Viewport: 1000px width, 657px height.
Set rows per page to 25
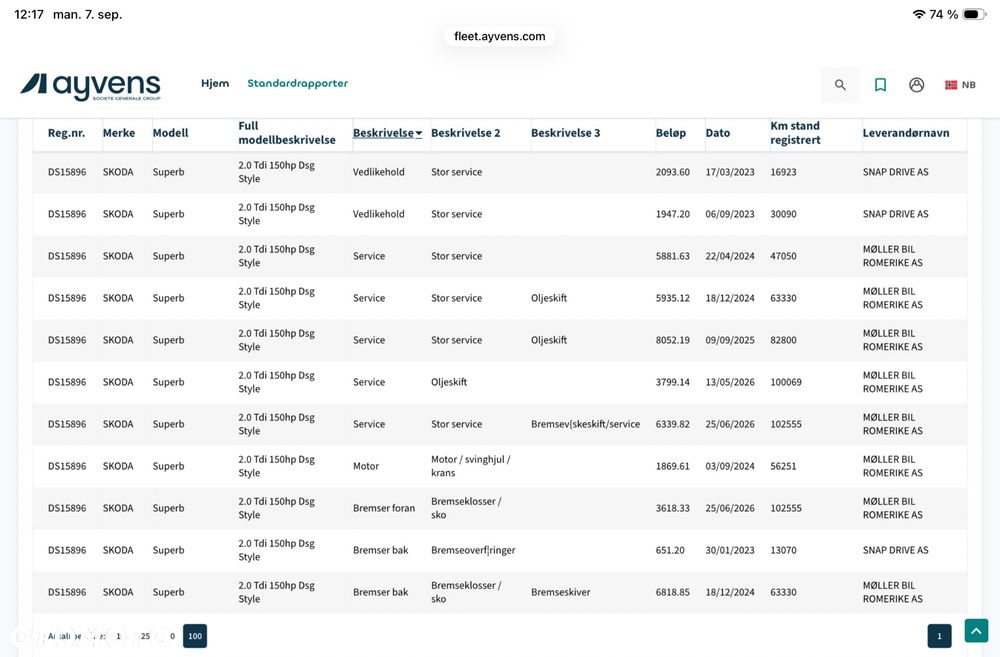coord(145,636)
